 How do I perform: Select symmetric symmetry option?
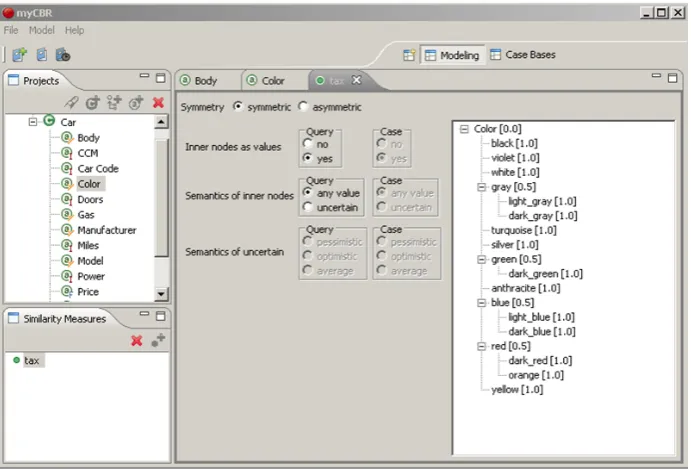point(238,107)
